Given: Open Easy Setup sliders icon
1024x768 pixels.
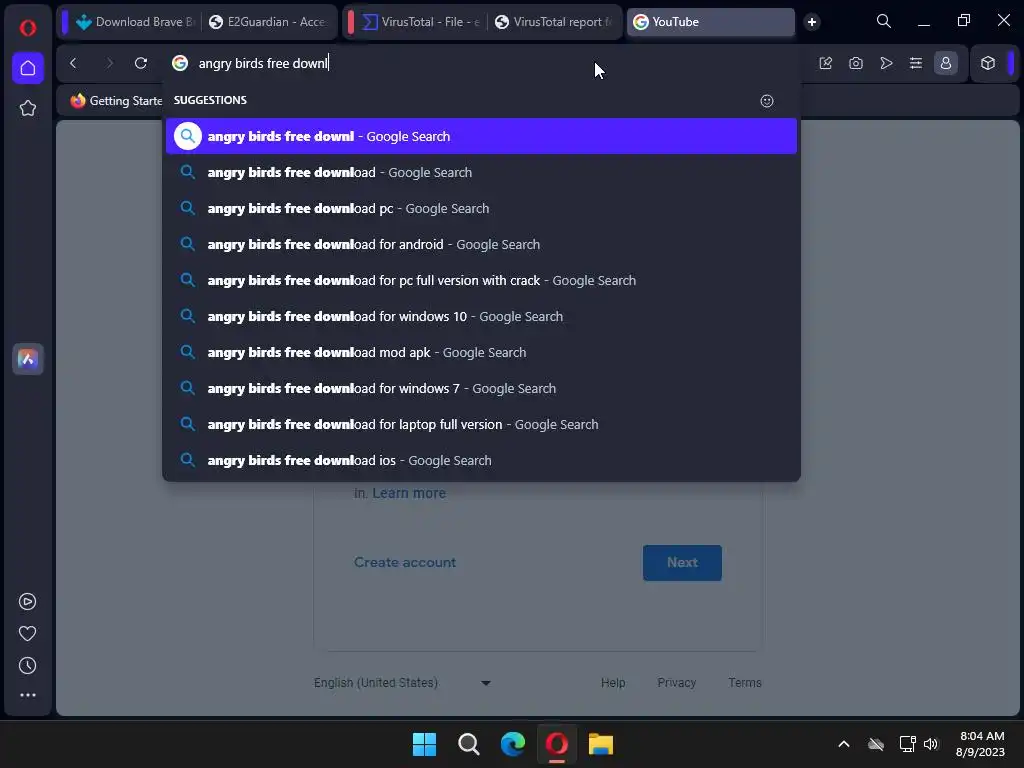Looking at the screenshot, I should pos(916,63).
